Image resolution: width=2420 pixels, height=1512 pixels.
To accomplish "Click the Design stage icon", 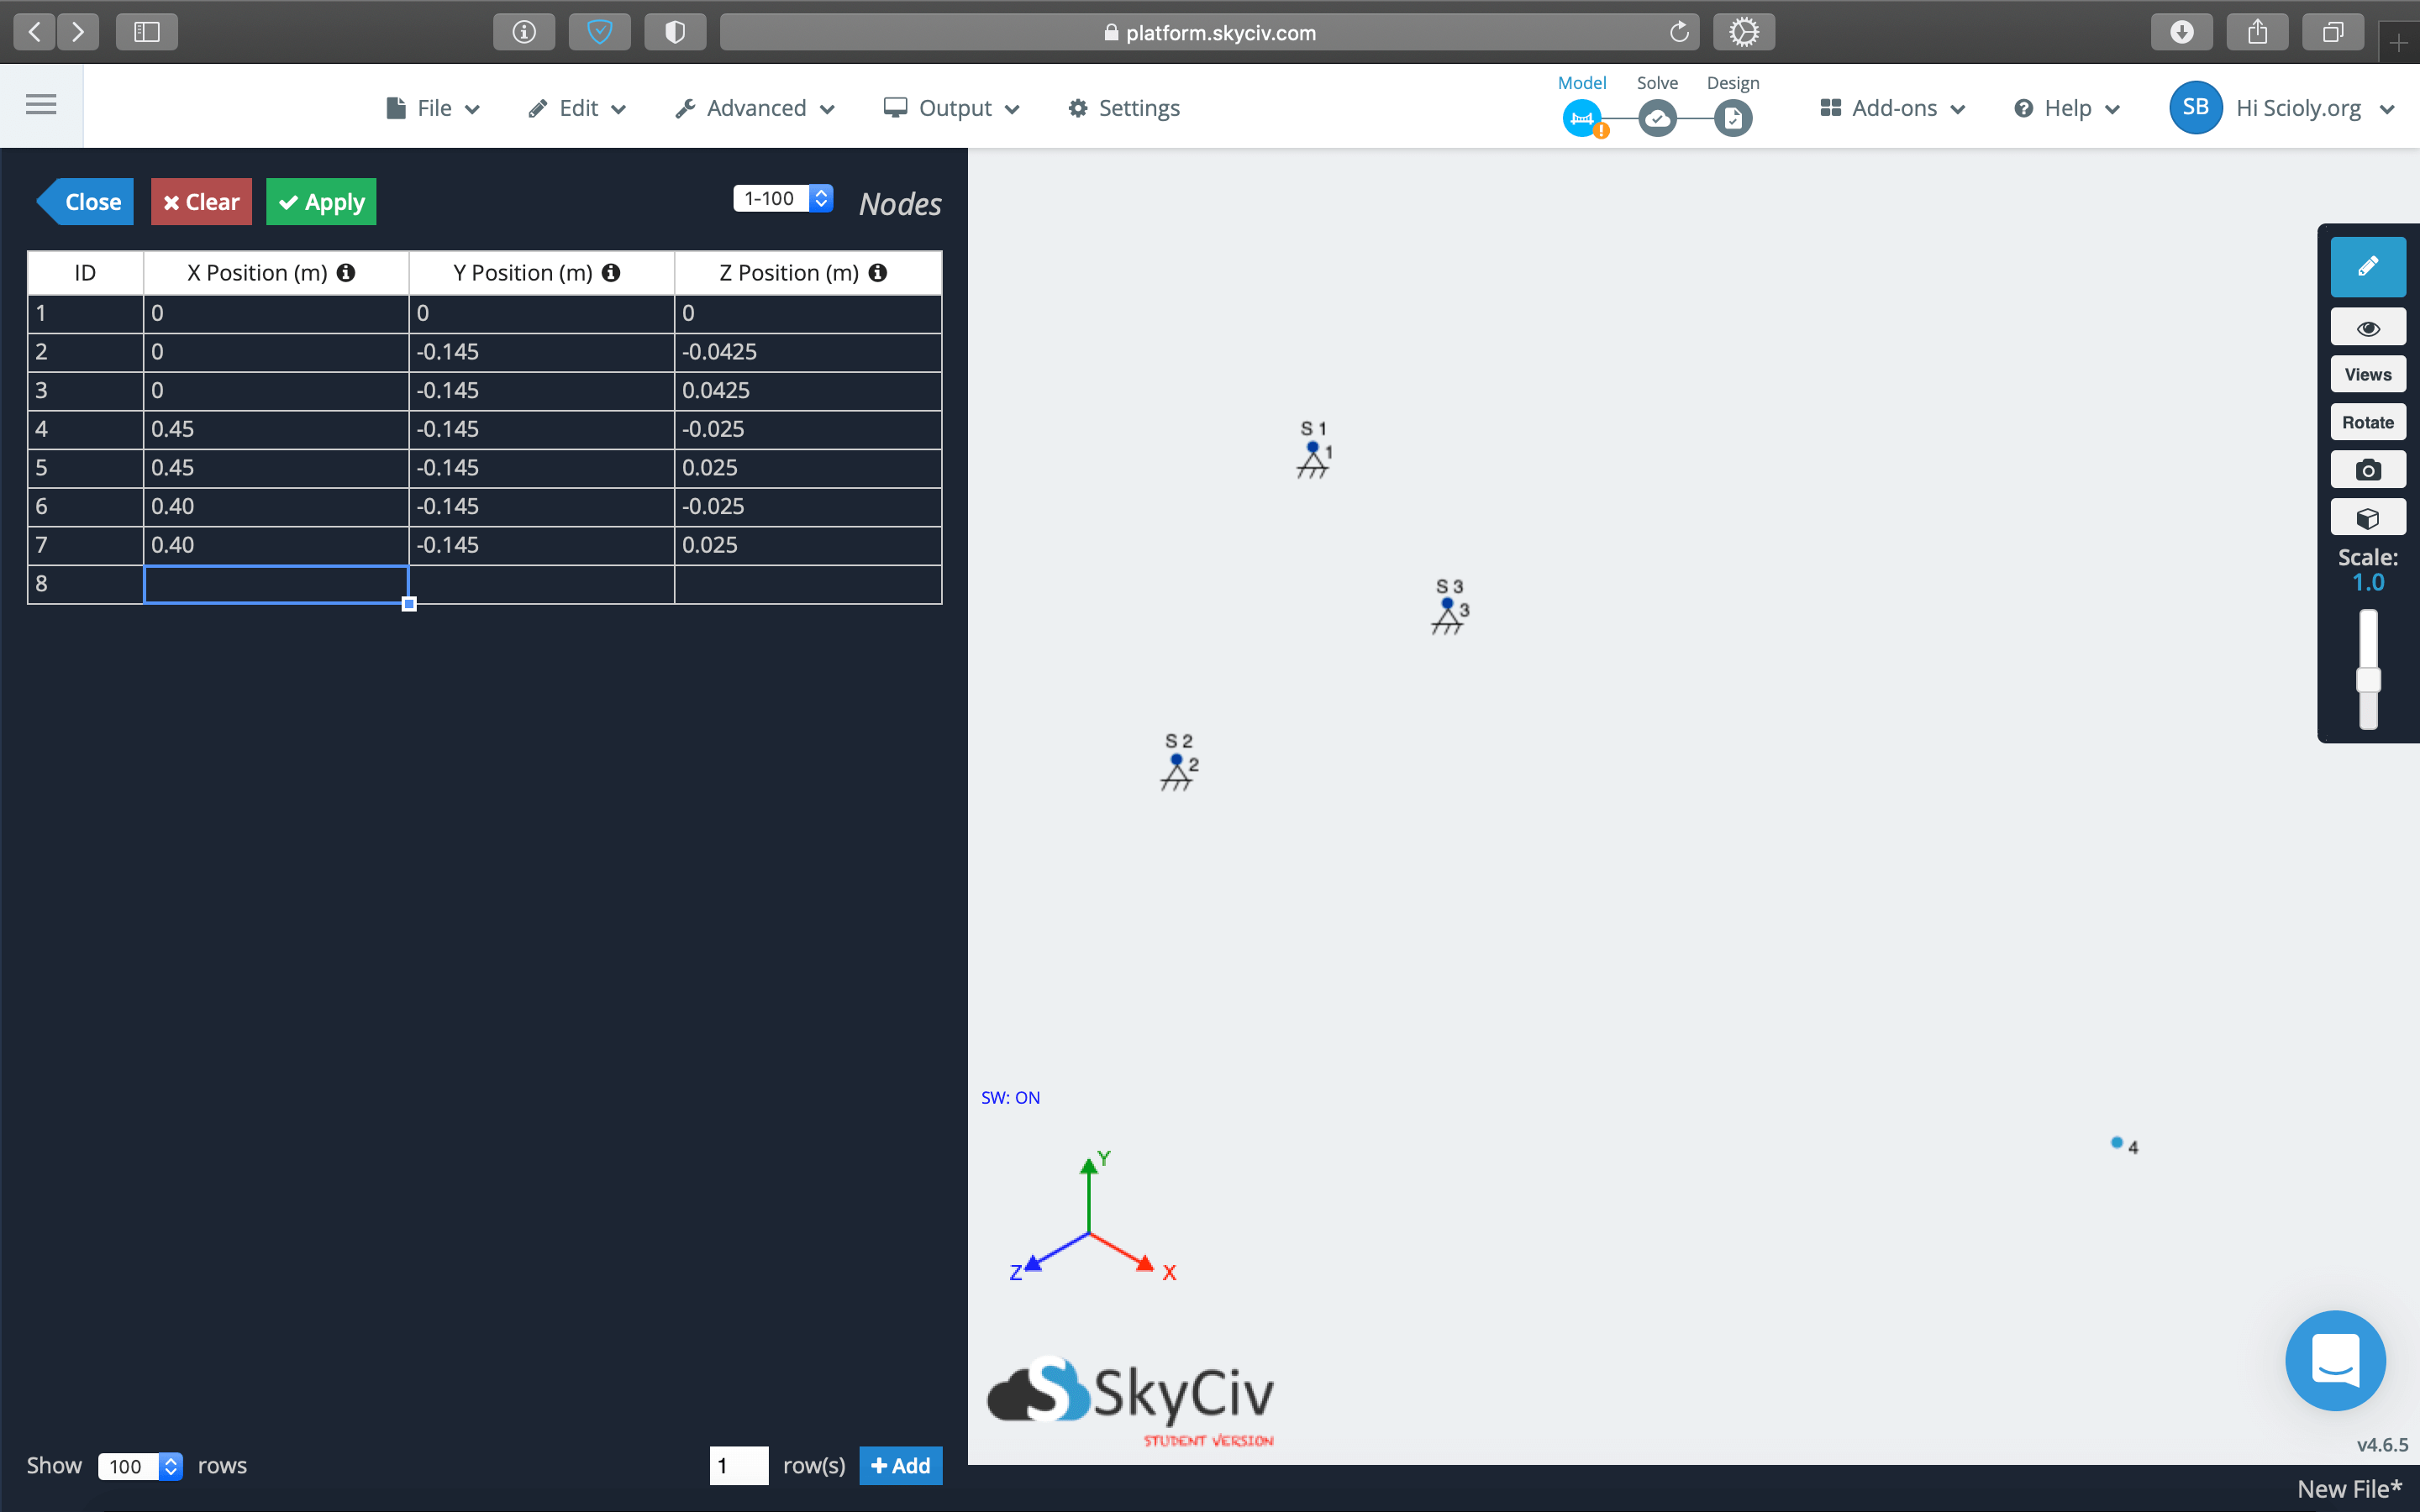I will click(x=1732, y=117).
